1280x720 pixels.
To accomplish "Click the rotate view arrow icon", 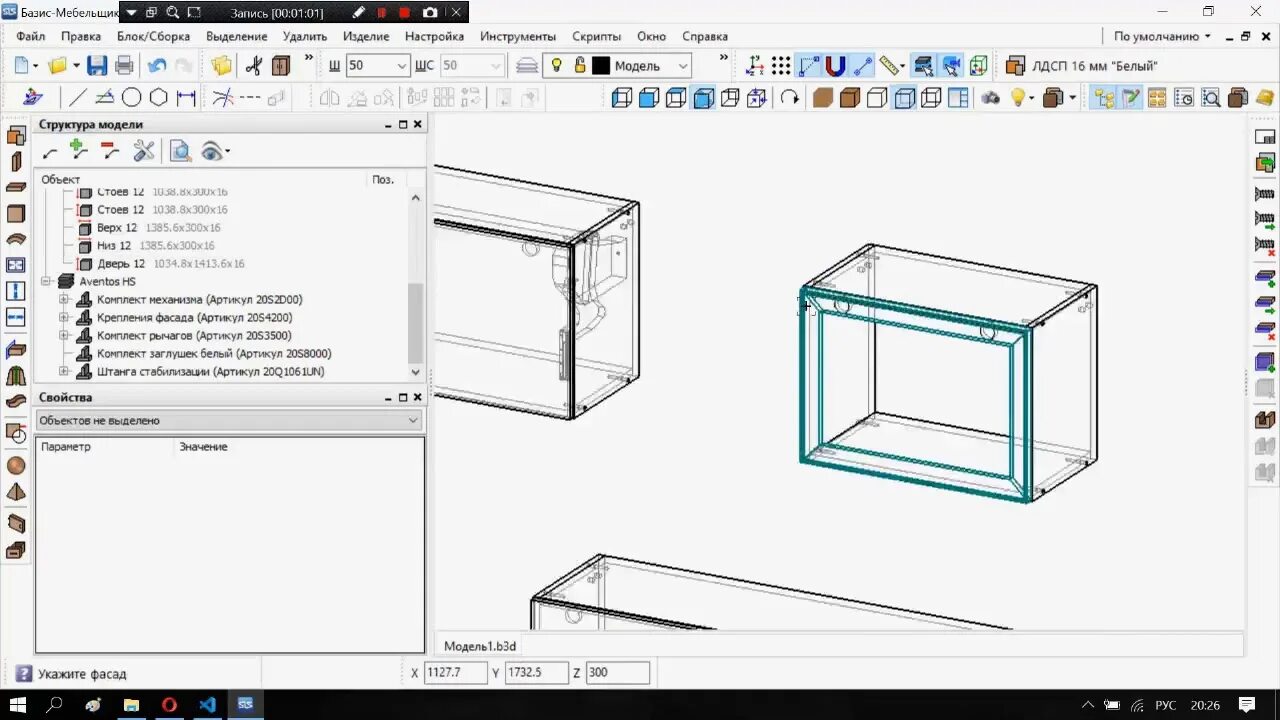I will tap(790, 98).
